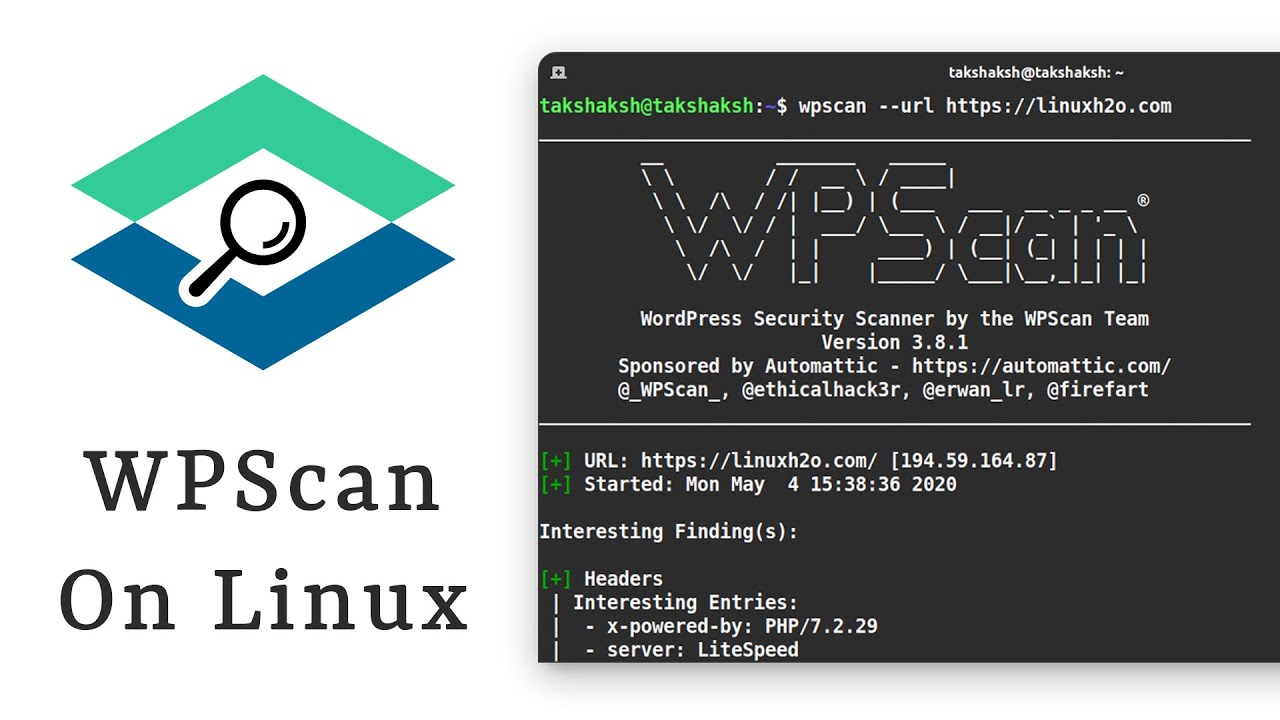
Task: Click the 'Interesting Finding(s):' heading
Action: (x=669, y=532)
